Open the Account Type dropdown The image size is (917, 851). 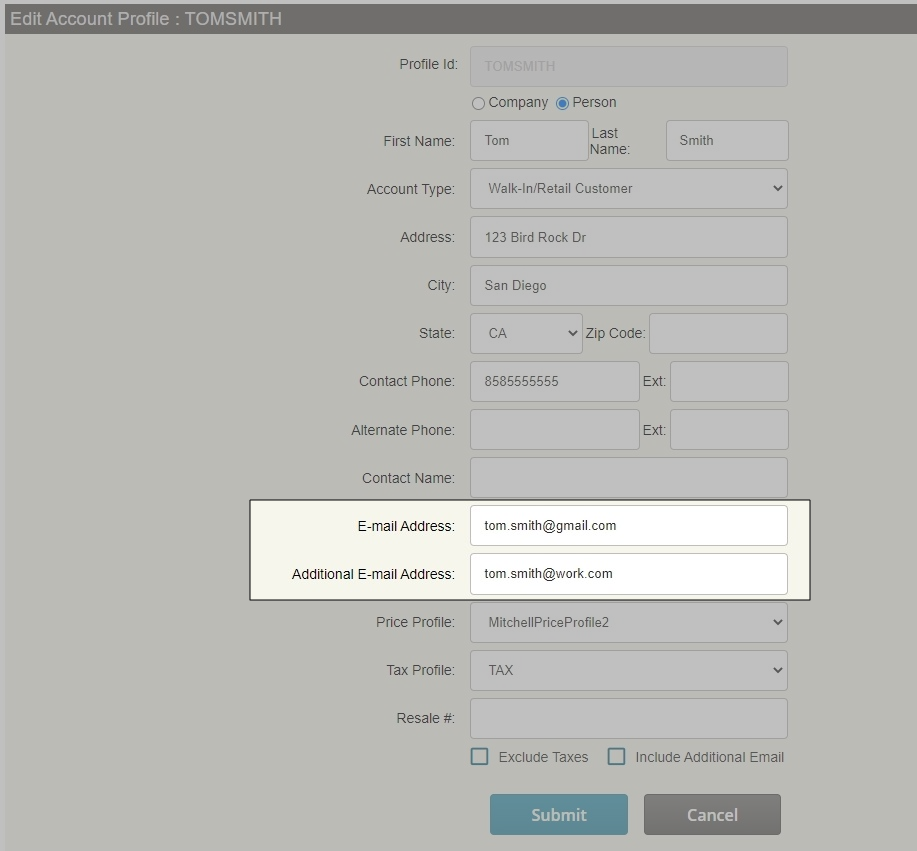(x=628, y=188)
